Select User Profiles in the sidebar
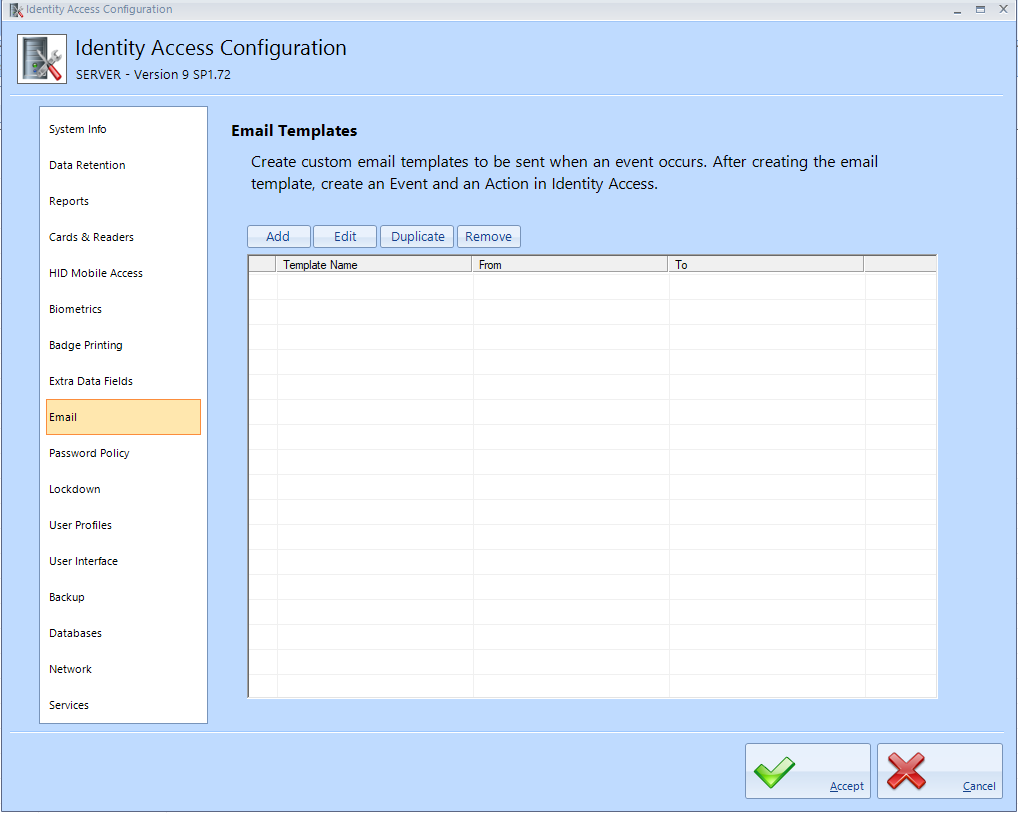 click(123, 525)
